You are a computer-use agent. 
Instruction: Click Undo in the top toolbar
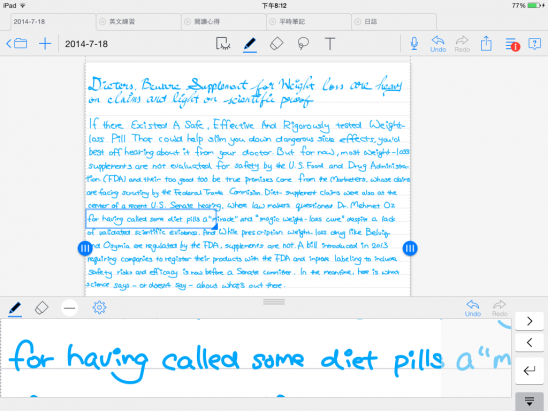(x=438, y=44)
